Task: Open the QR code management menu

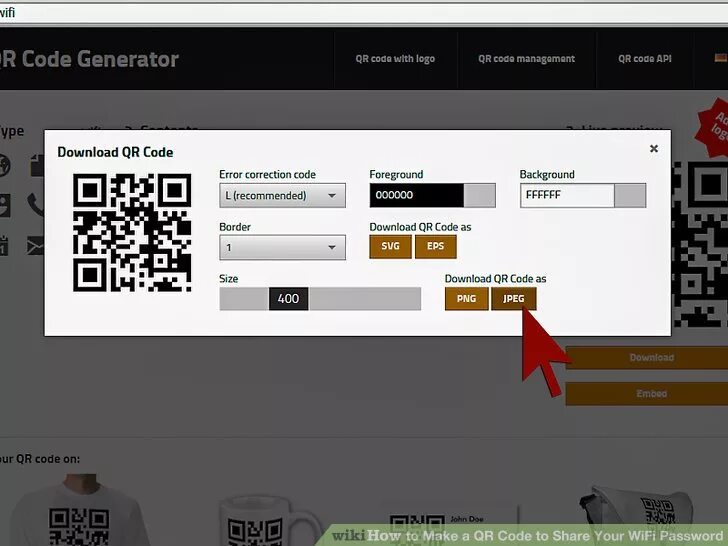Action: [x=526, y=59]
